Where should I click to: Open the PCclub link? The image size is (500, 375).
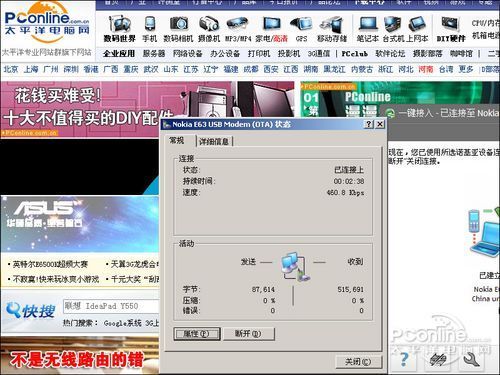[355, 53]
